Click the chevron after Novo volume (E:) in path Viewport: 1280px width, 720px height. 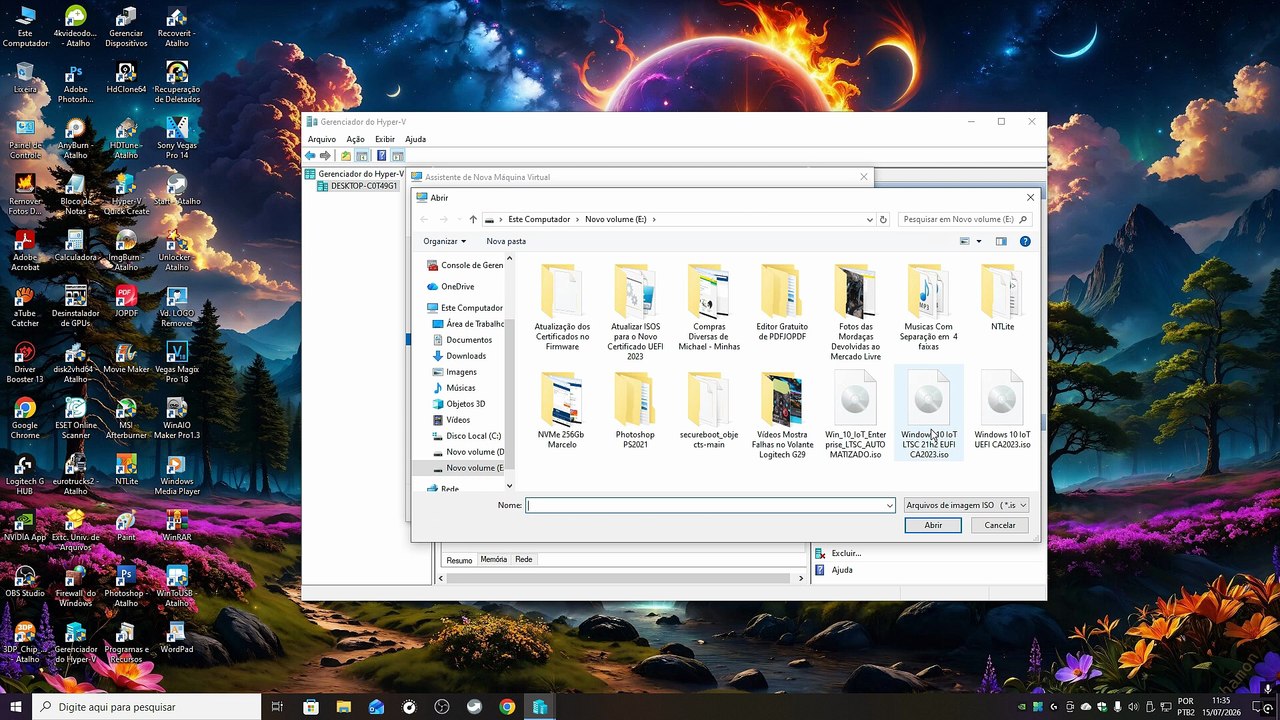coord(654,219)
